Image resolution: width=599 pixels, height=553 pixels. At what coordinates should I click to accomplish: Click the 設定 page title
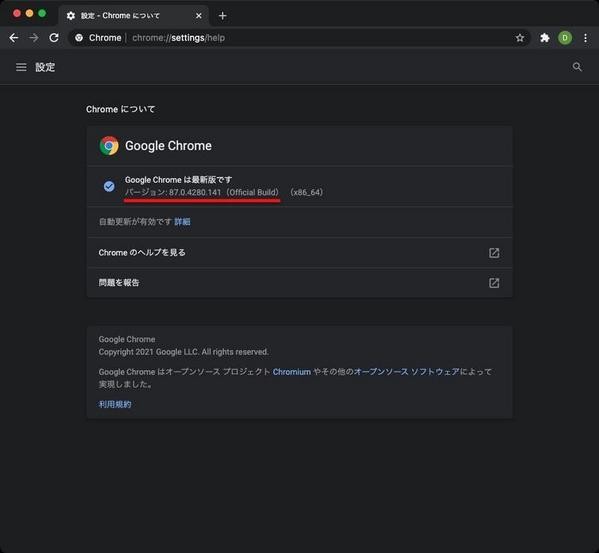[x=45, y=67]
